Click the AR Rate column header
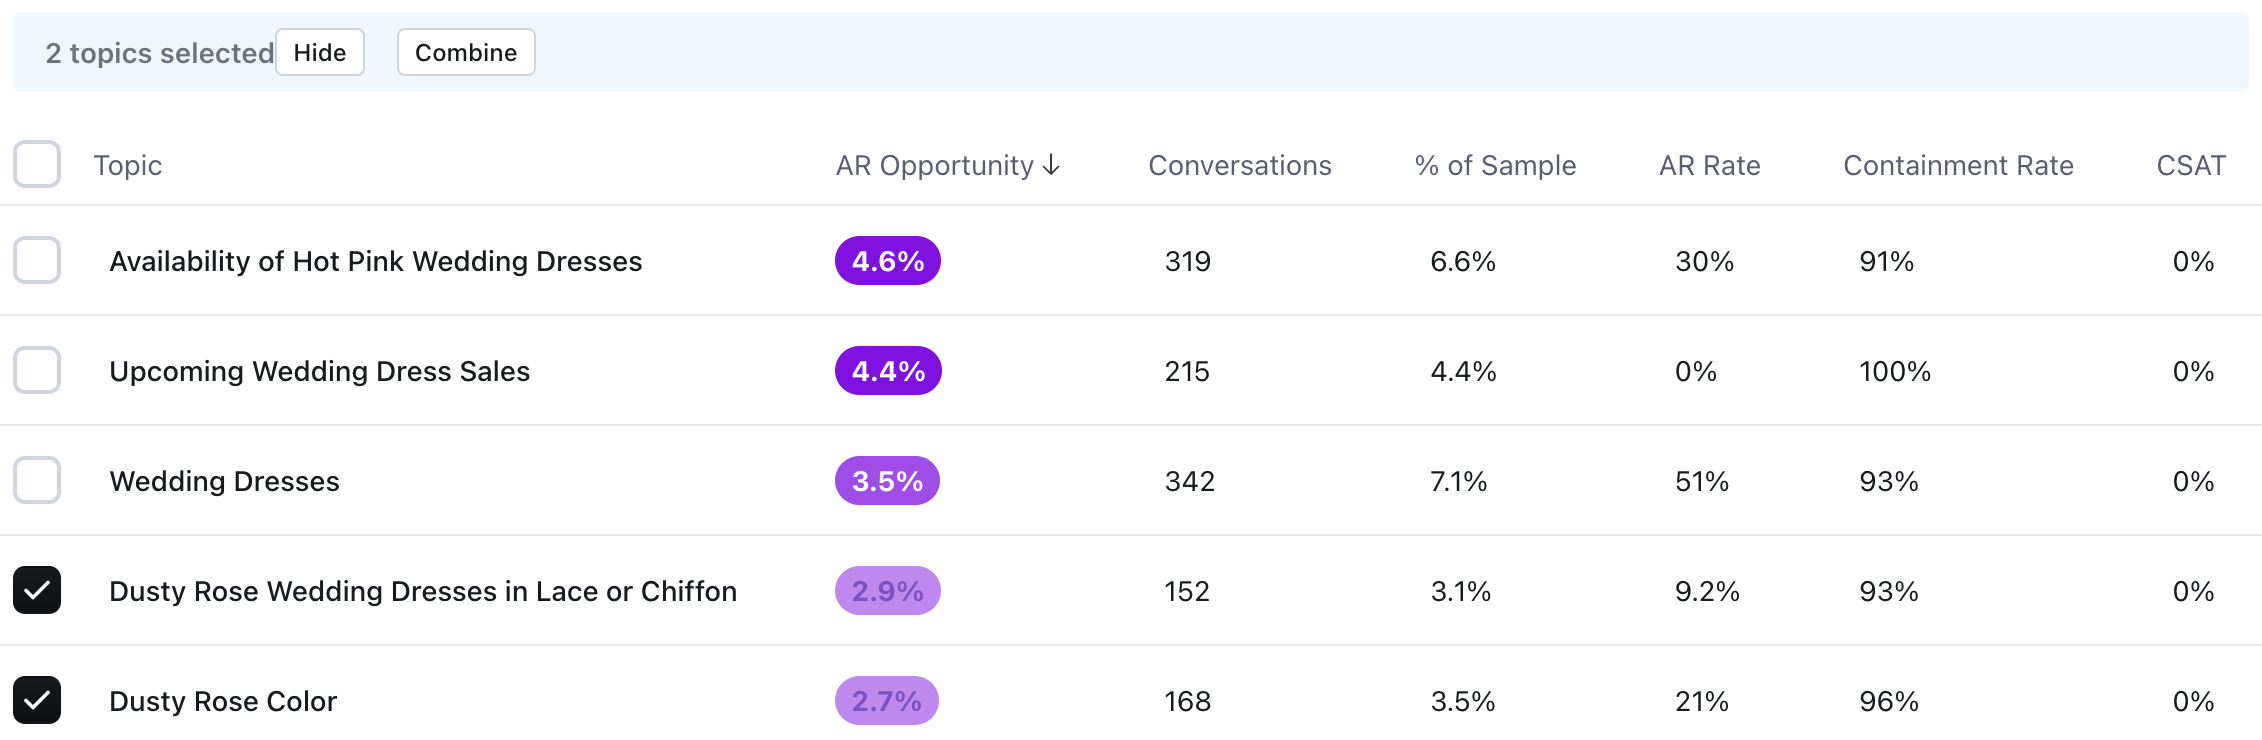 [x=1708, y=165]
